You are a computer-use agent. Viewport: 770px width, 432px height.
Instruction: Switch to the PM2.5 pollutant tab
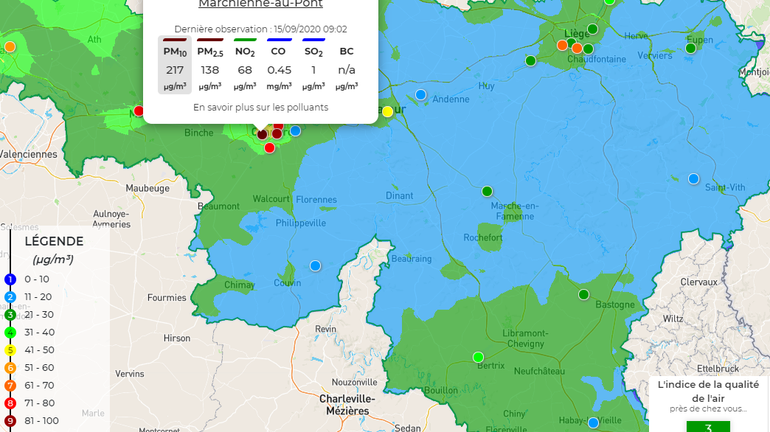209,51
